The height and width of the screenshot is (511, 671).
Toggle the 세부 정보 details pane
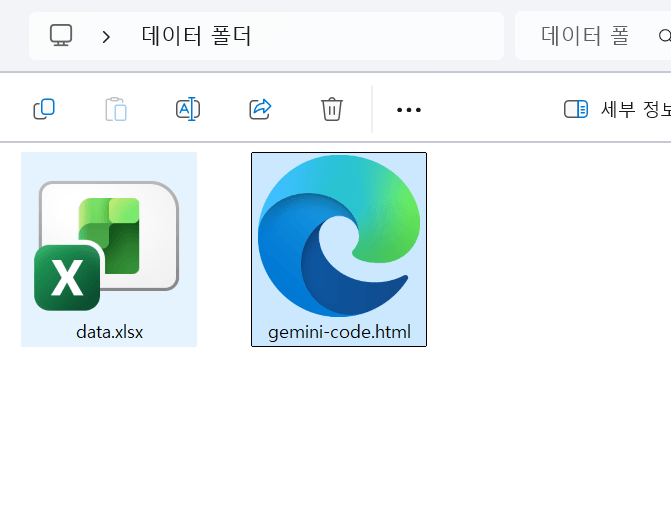pos(618,109)
